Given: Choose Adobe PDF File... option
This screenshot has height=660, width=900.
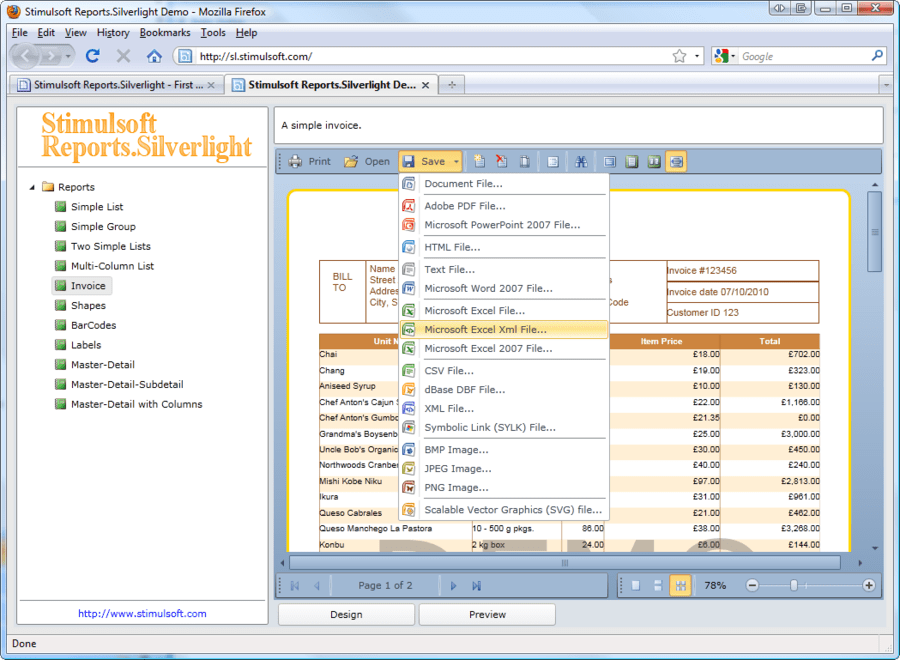Looking at the screenshot, I should click(503, 205).
